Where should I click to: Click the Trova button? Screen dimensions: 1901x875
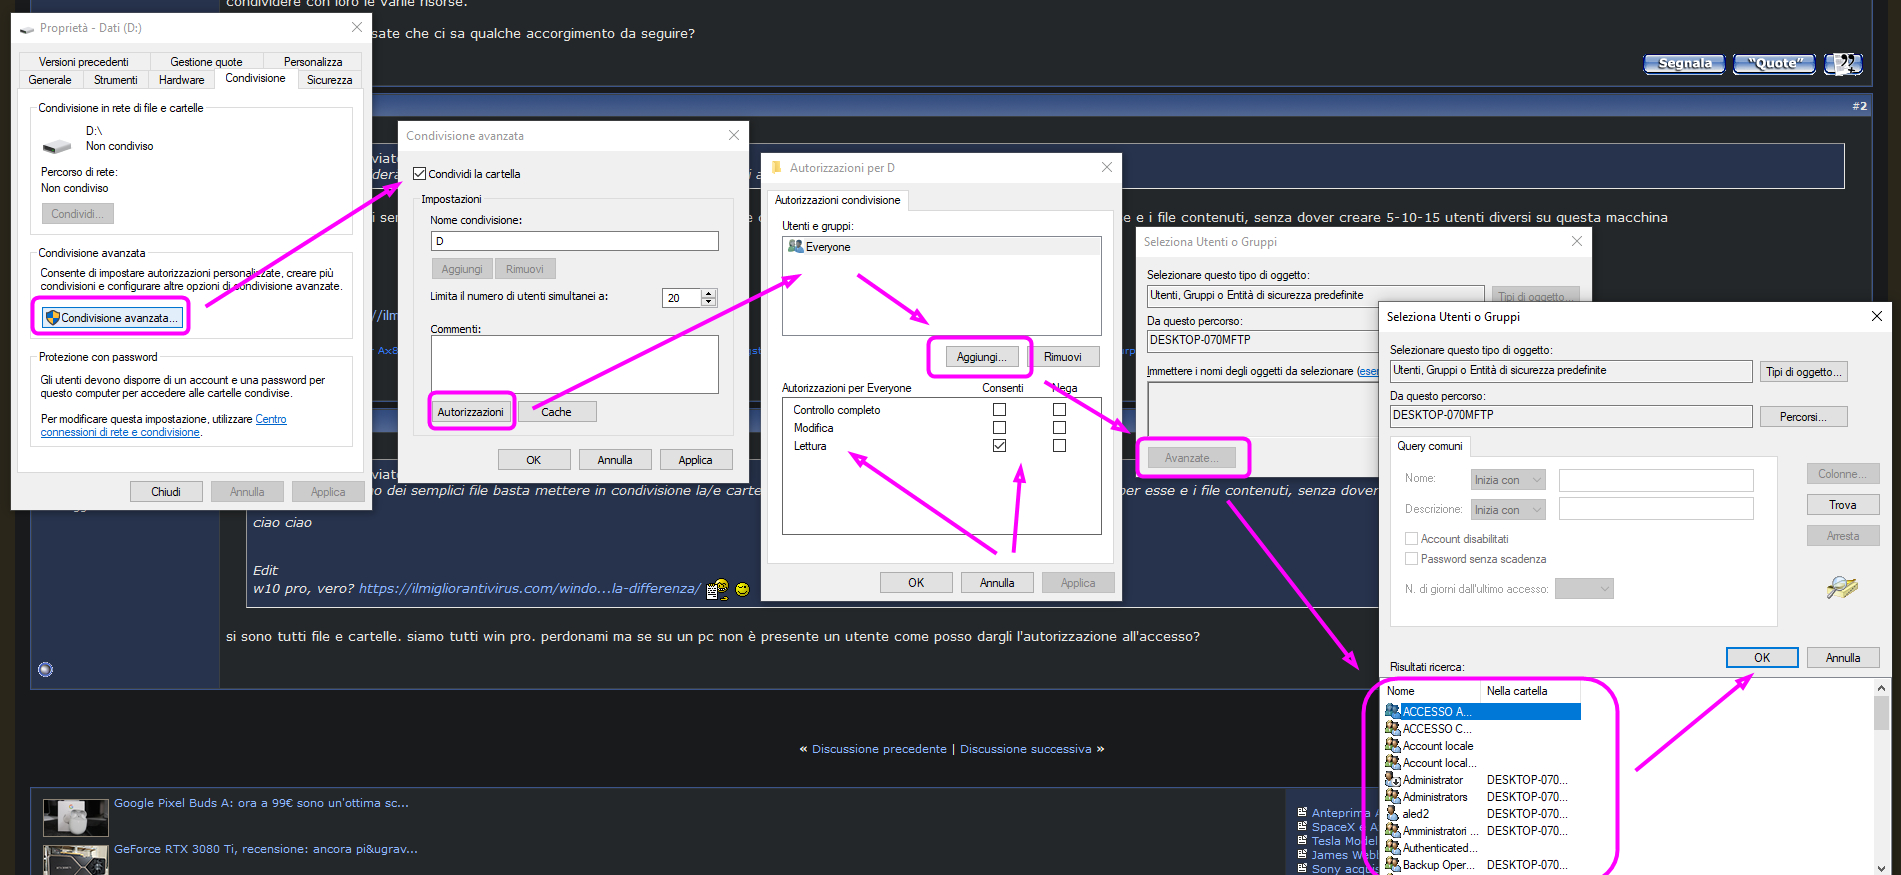1843,505
